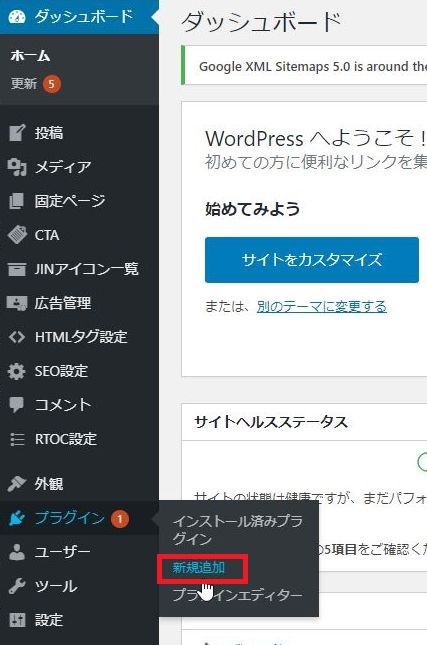Click the RTOC設定 list icon
427x645 pixels.
coord(17,439)
